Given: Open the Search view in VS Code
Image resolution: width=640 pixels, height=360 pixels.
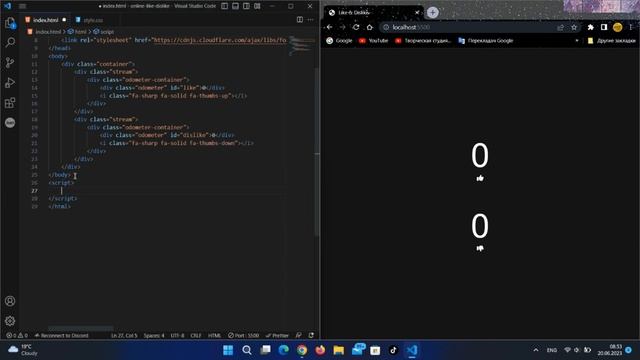Looking at the screenshot, I should [10, 42].
